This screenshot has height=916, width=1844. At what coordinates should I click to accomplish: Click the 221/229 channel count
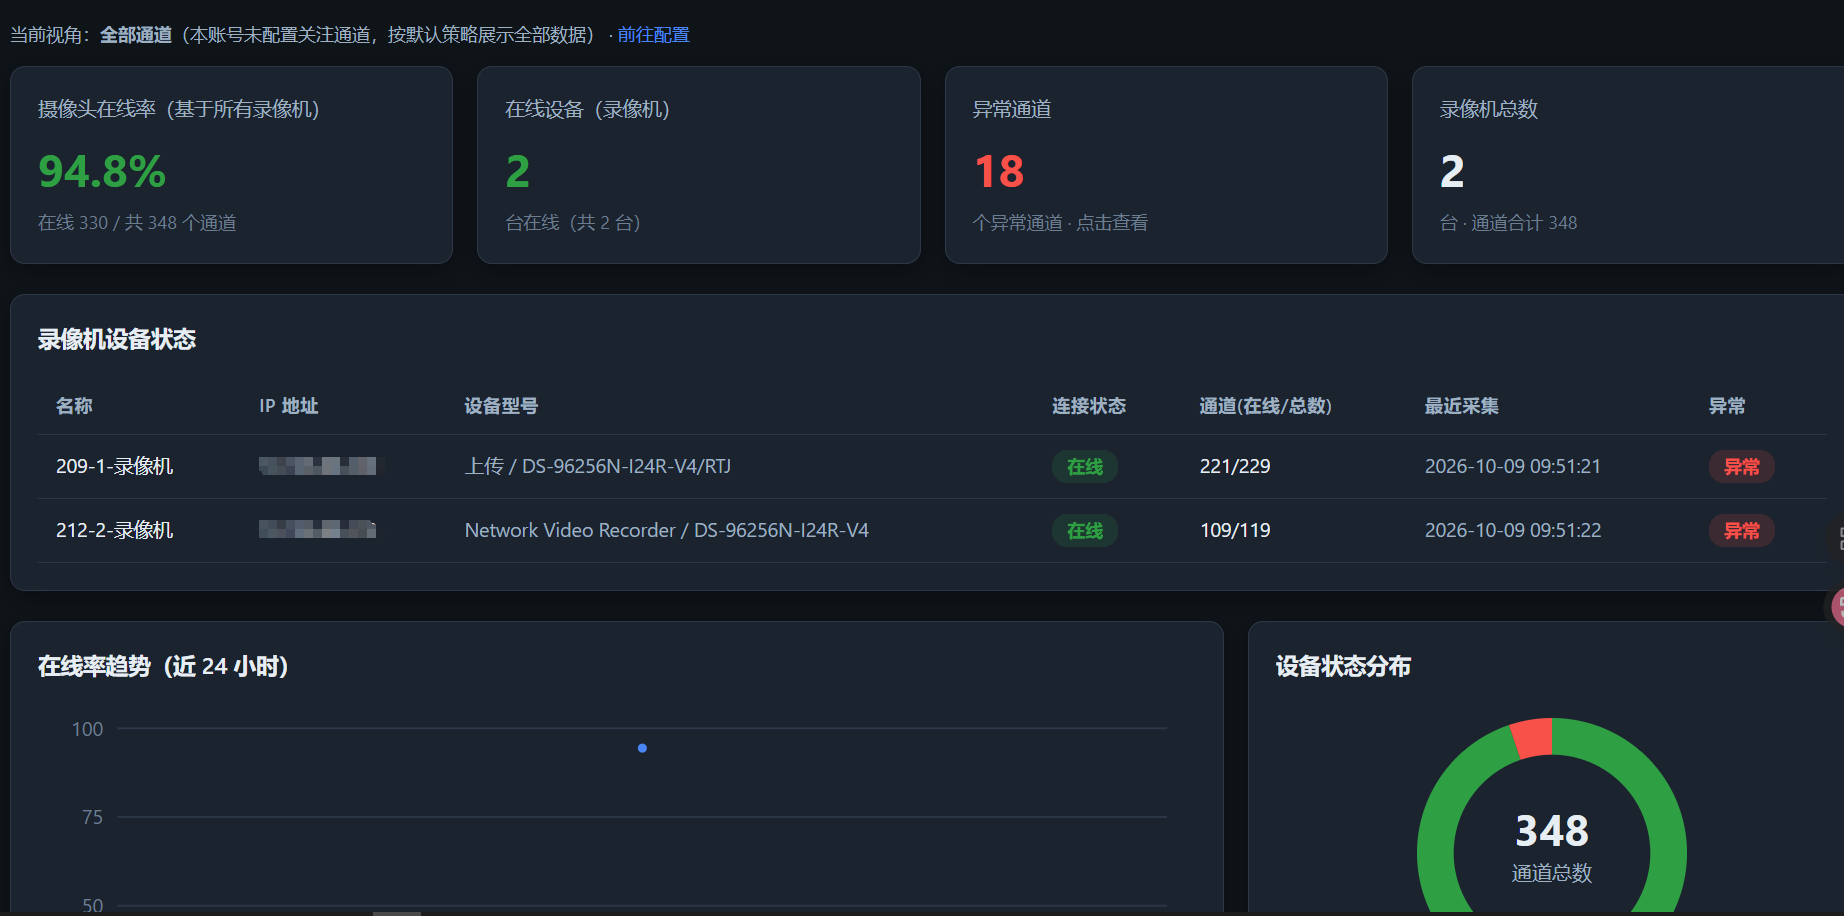tap(1235, 467)
